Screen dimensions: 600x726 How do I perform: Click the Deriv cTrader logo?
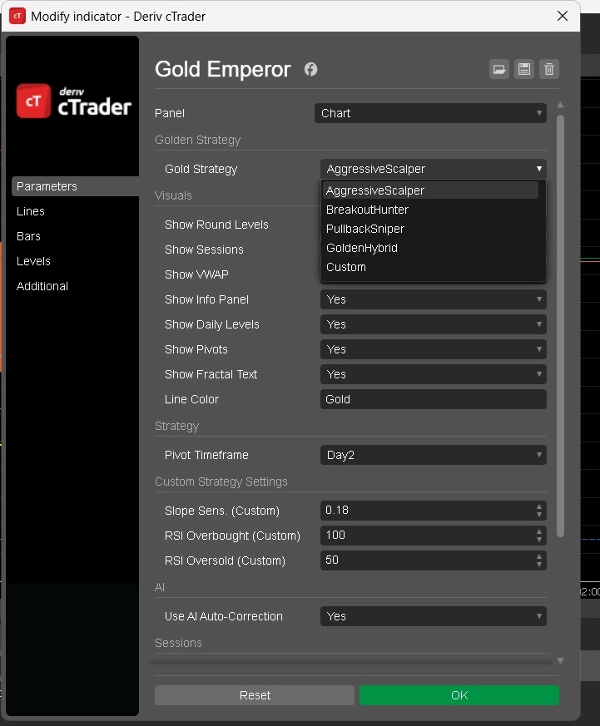click(74, 101)
